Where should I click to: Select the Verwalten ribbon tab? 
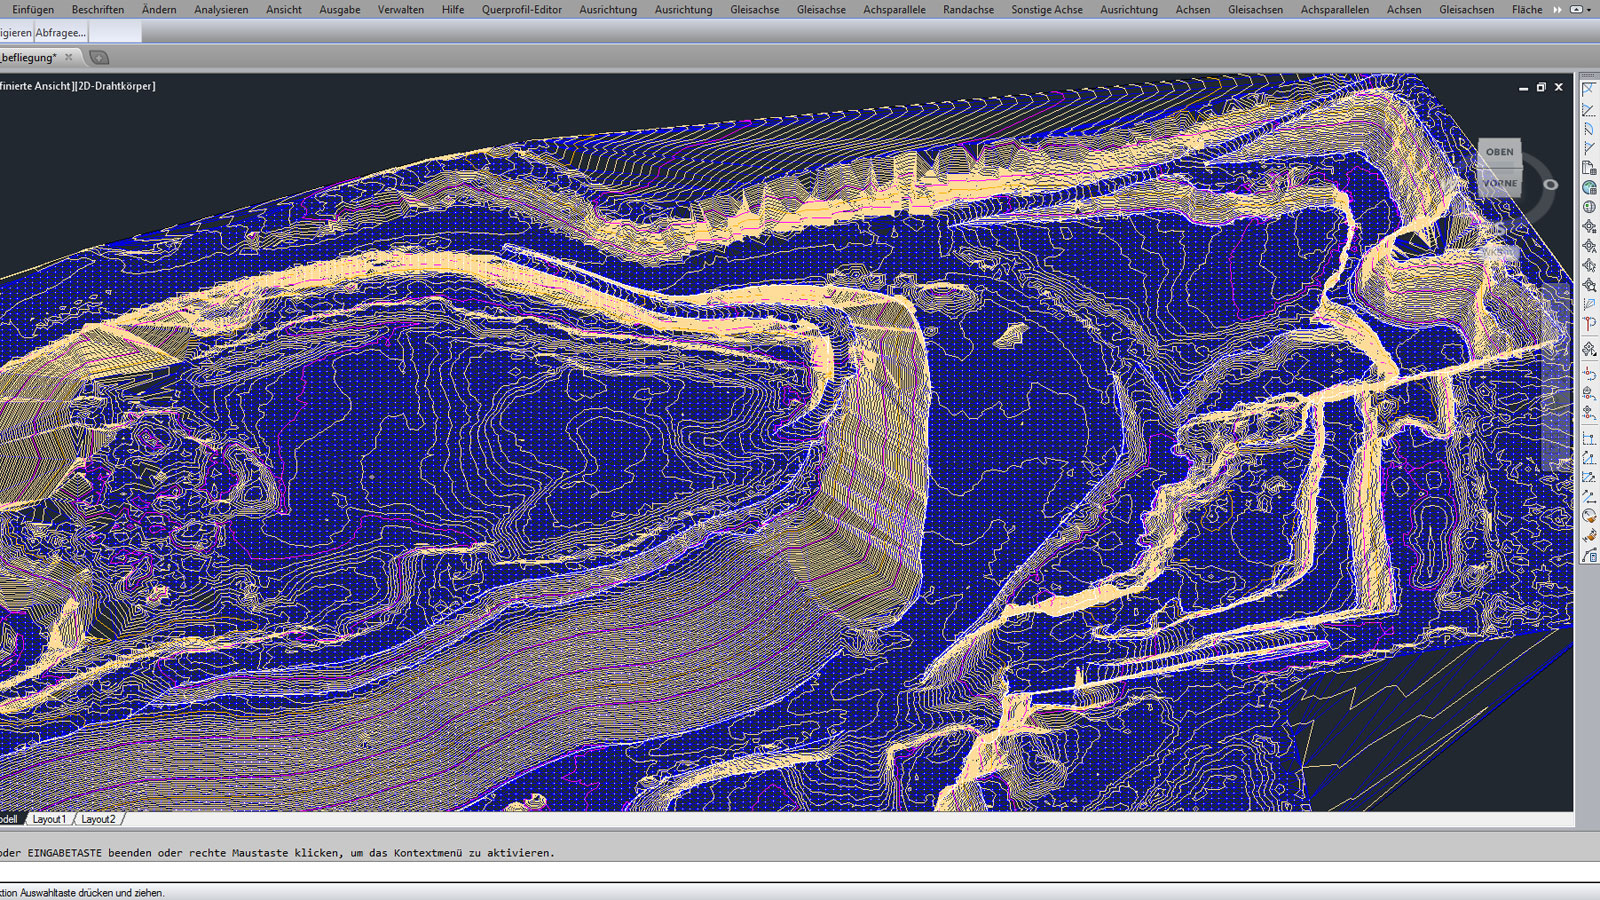(x=400, y=10)
